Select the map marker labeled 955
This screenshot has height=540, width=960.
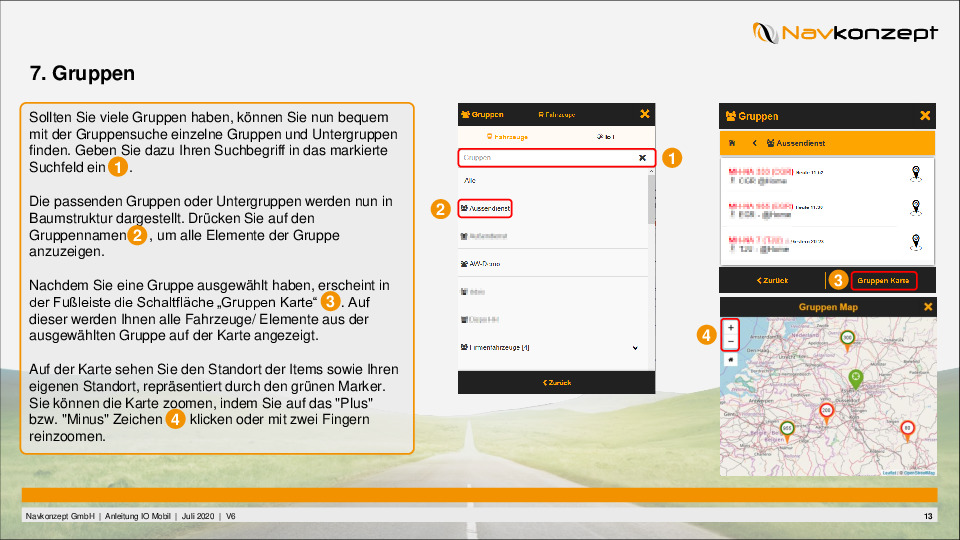(787, 430)
